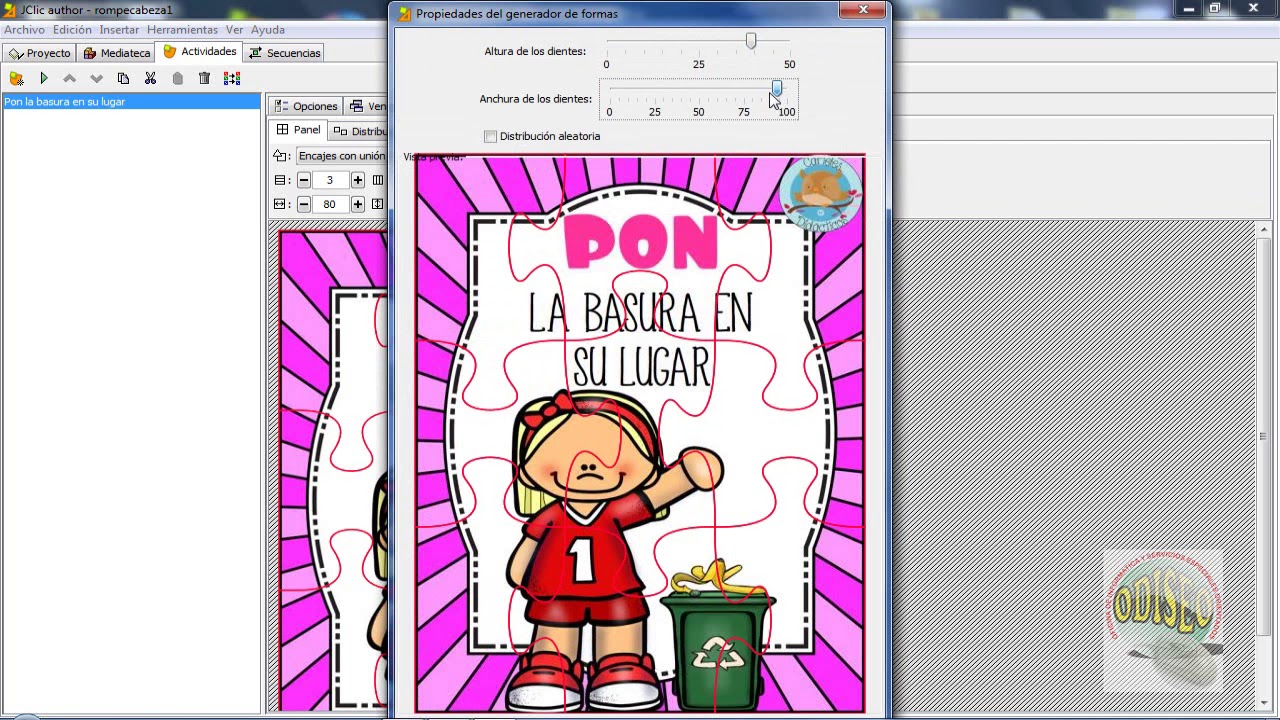Screen dimensions: 1280x720
Task: Decrease the row count with the minus button
Action: [304, 180]
